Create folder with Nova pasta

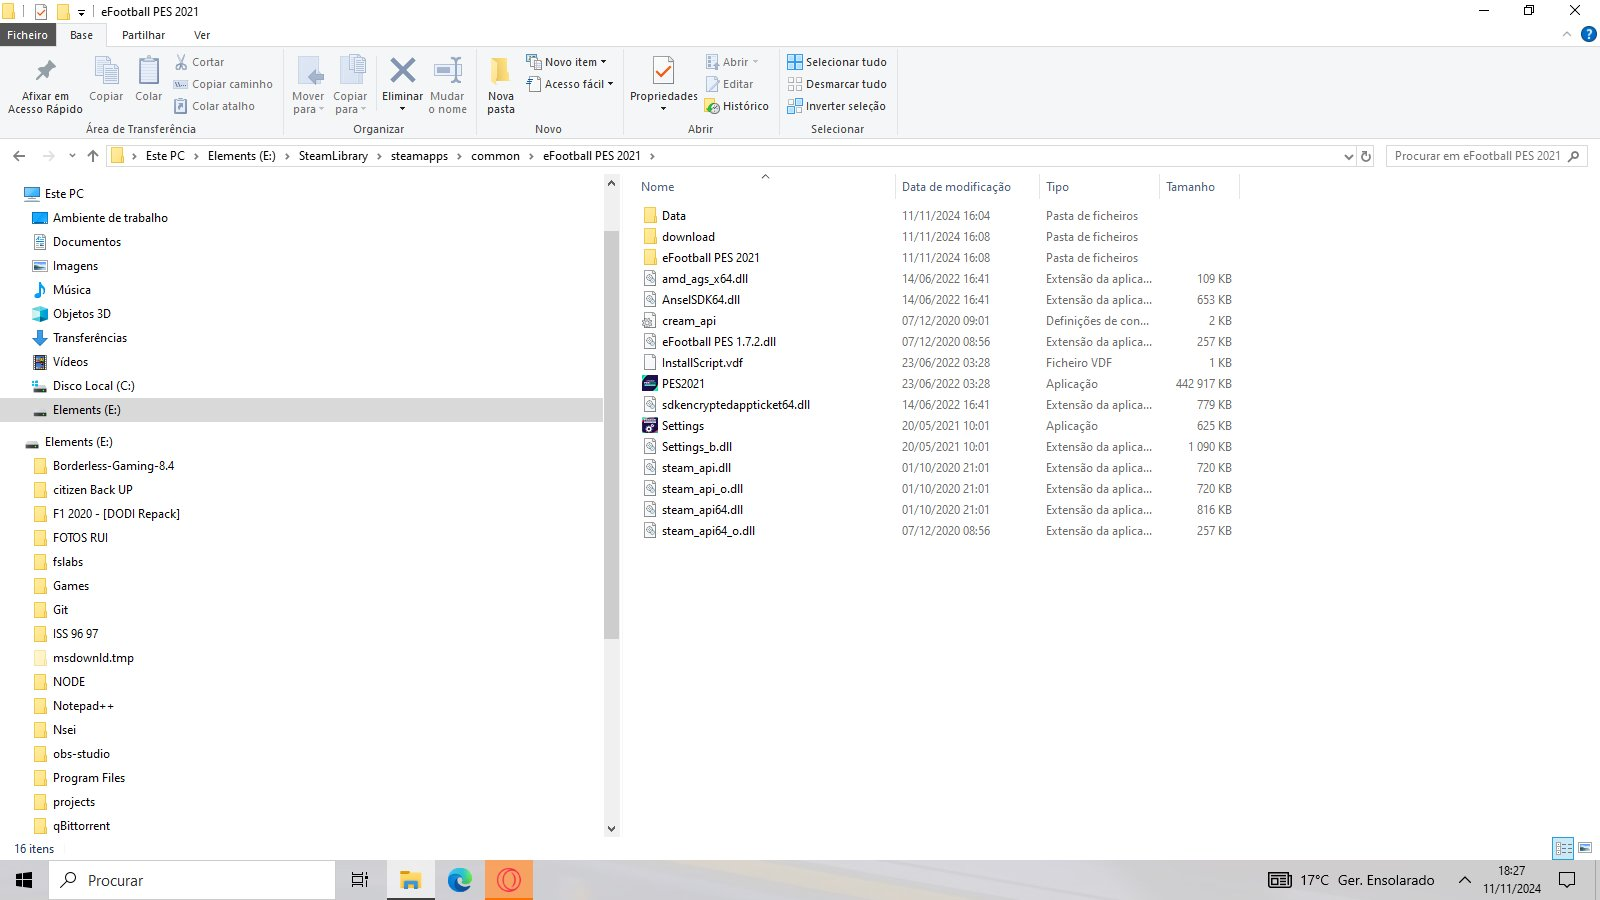(501, 86)
